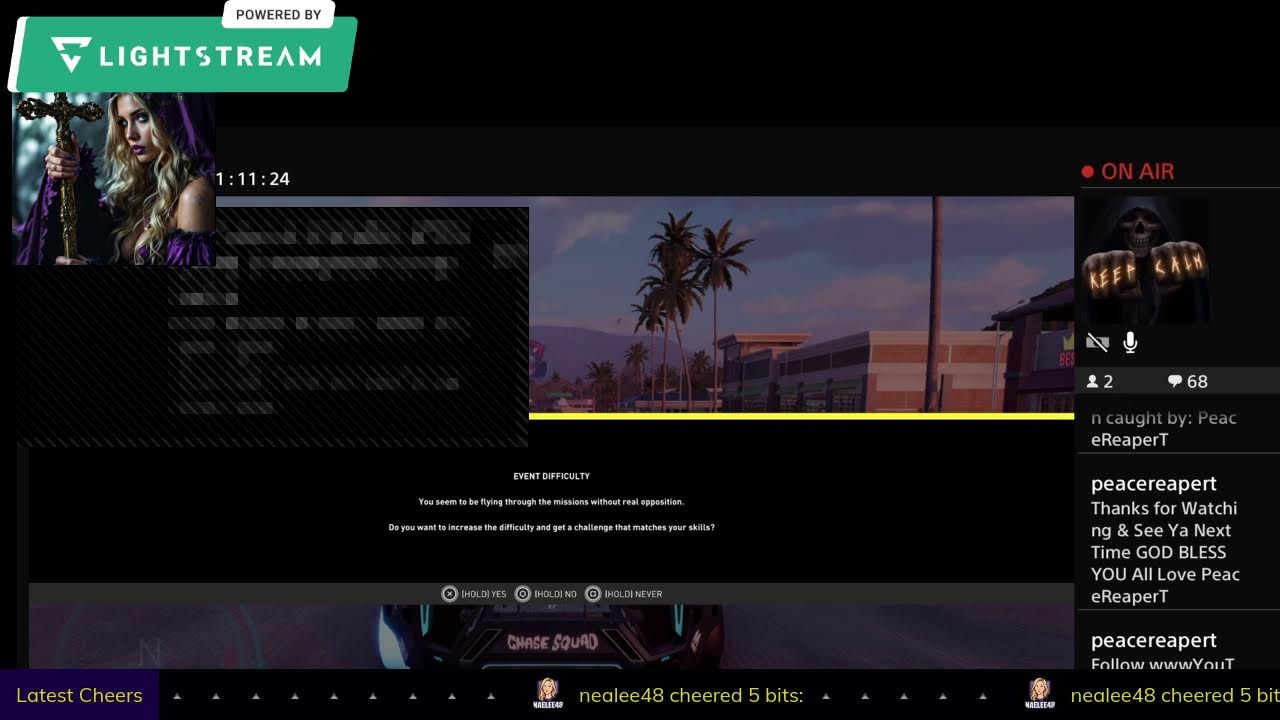Toggle the camera-off icon in broadcast panel

pos(1097,343)
